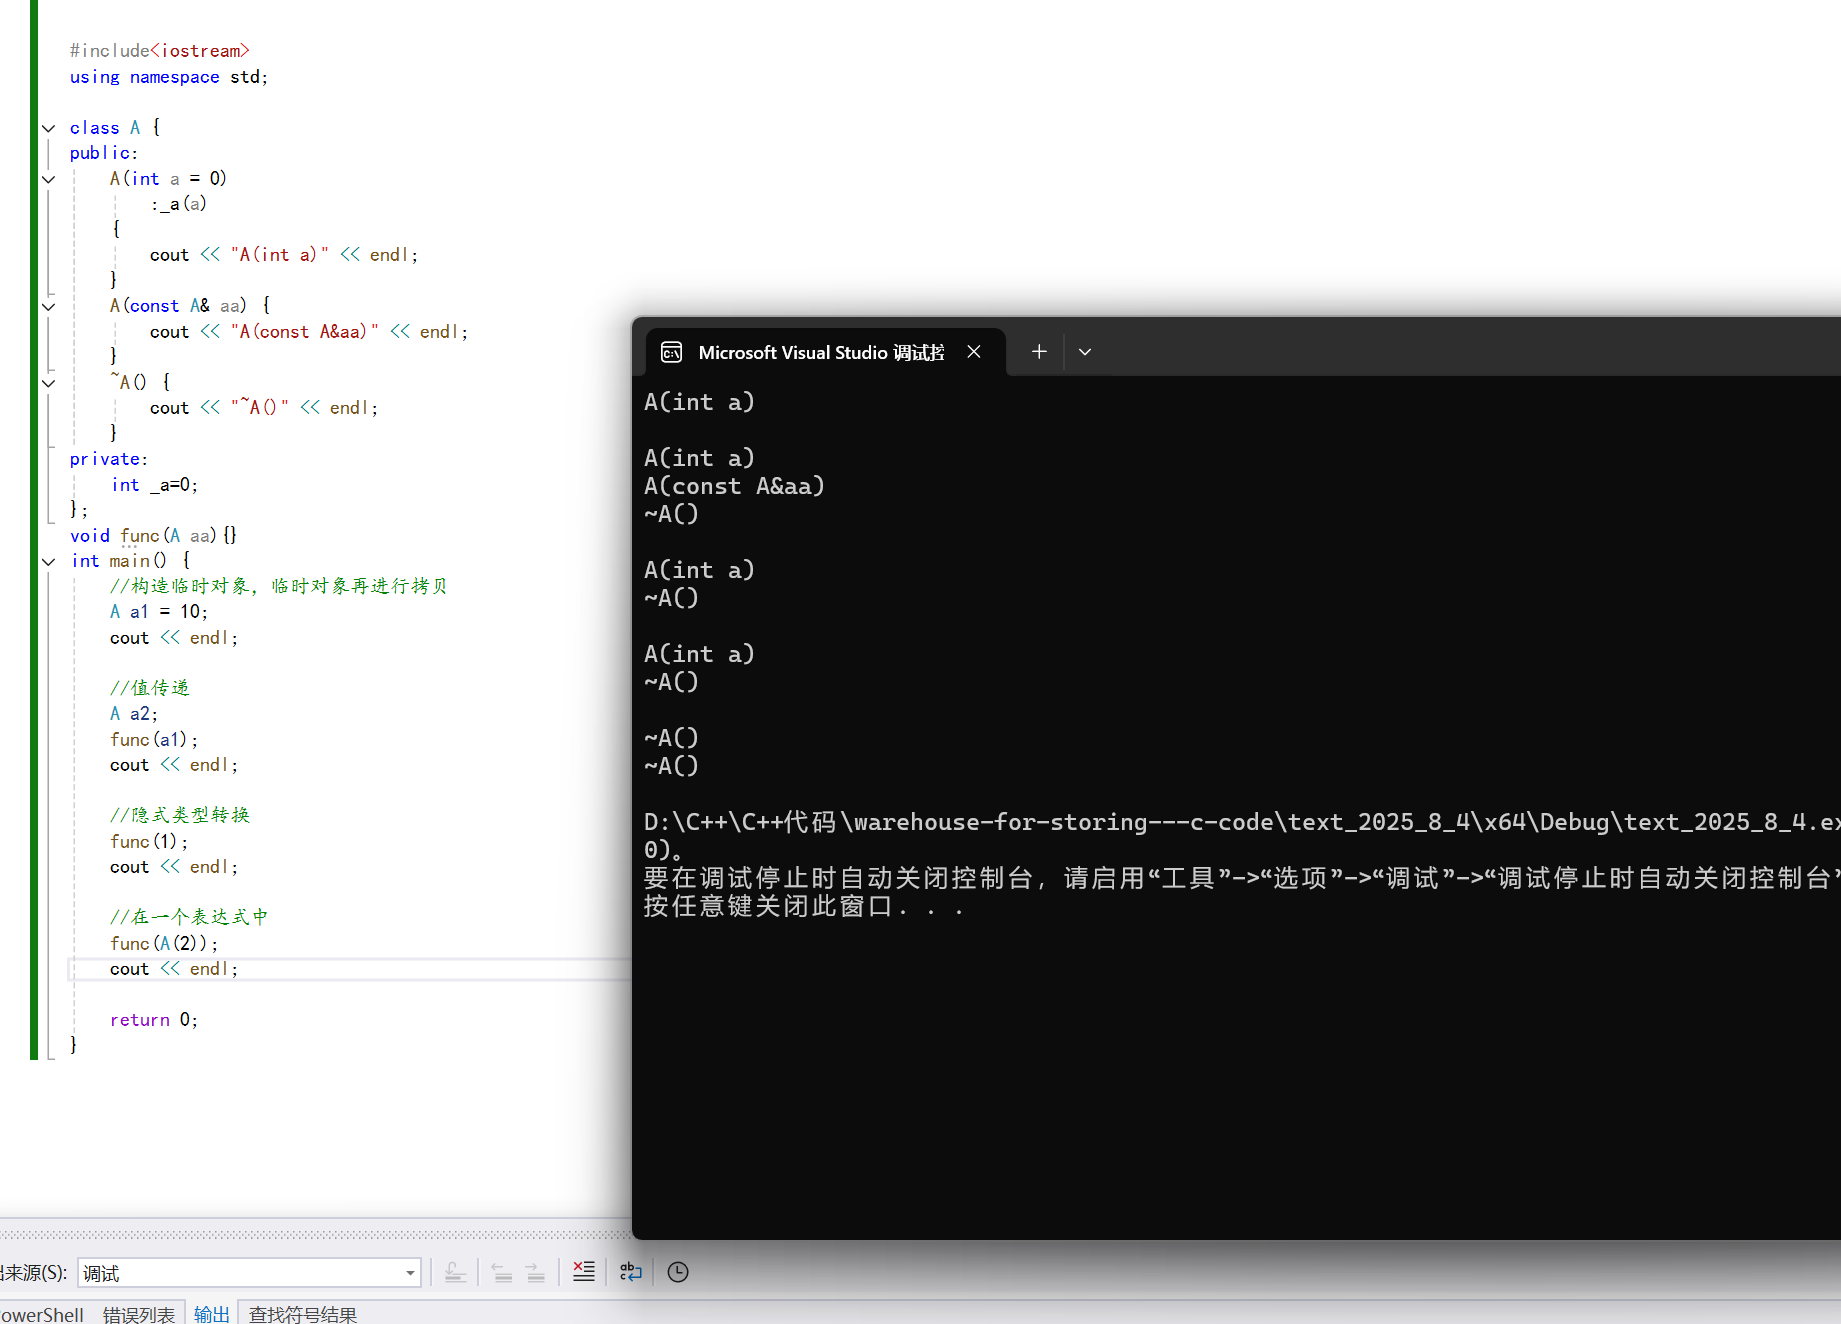Toggle timestamps with the clock icon
Viewport: 1841px width, 1324px height.
pos(678,1272)
